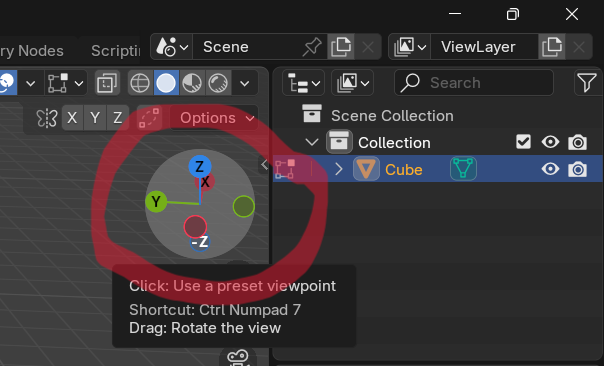
Task: Collapse the Collection tree row
Action: coord(312,143)
